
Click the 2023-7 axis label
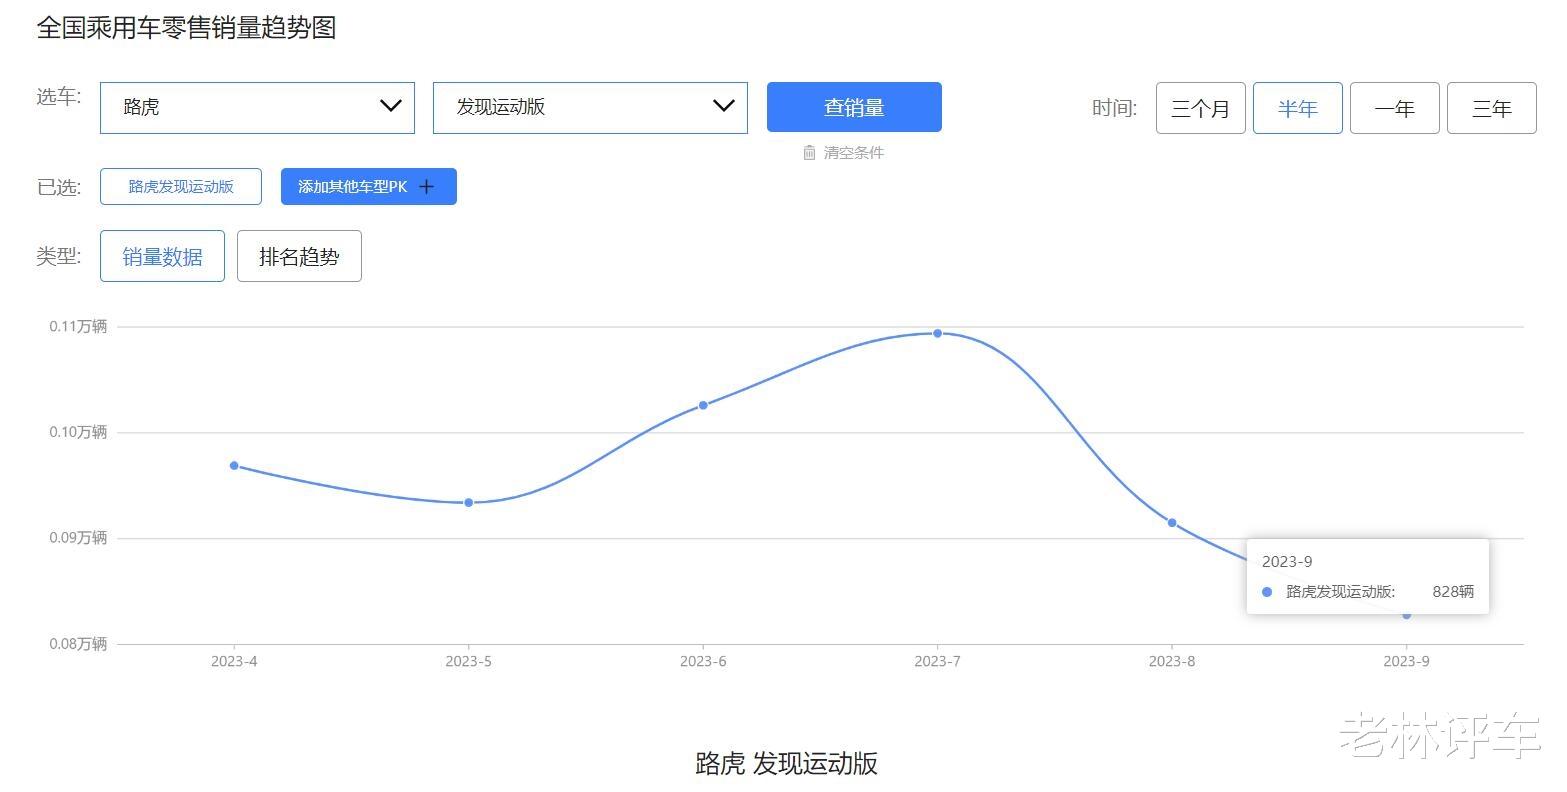click(938, 661)
